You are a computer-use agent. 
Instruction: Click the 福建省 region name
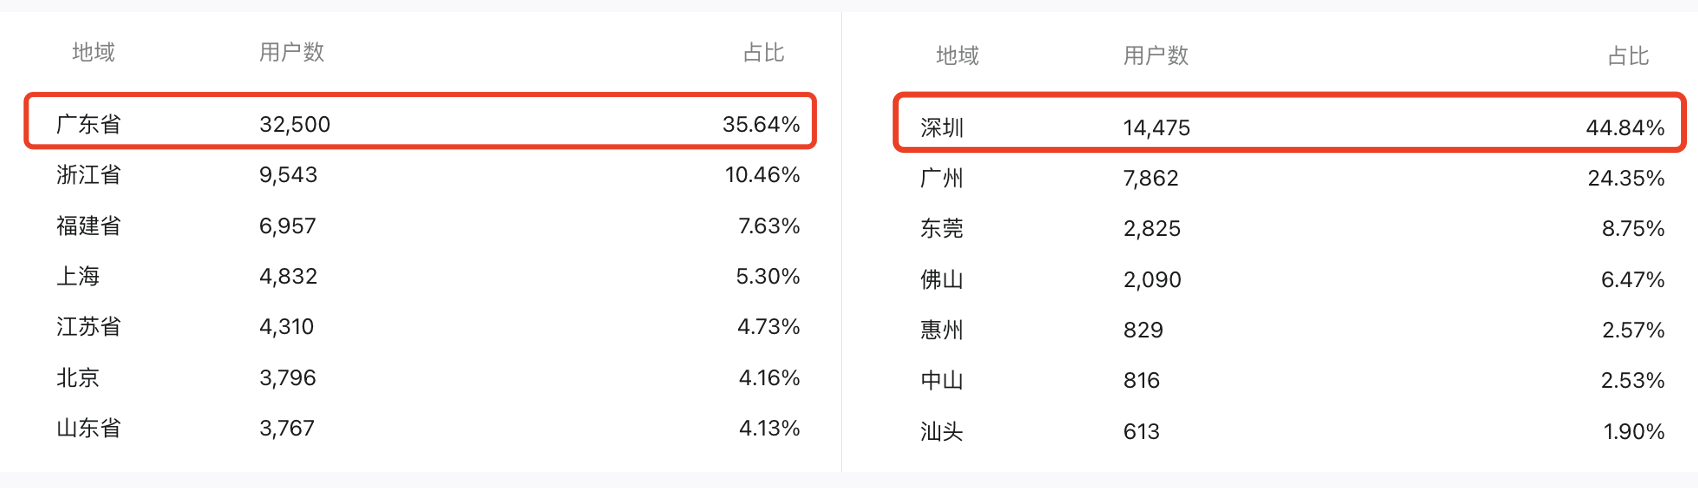[x=89, y=226]
